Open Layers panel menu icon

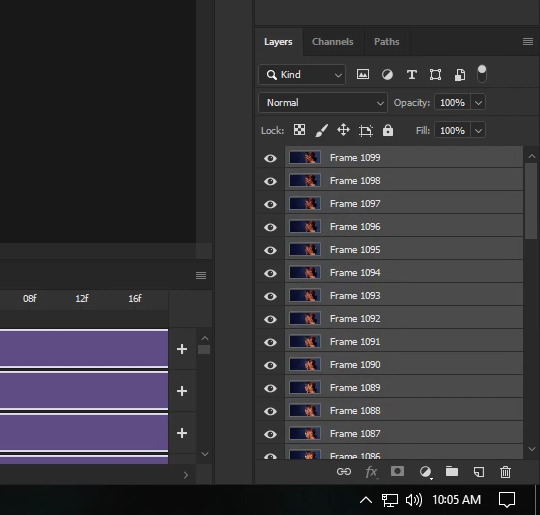(x=528, y=42)
